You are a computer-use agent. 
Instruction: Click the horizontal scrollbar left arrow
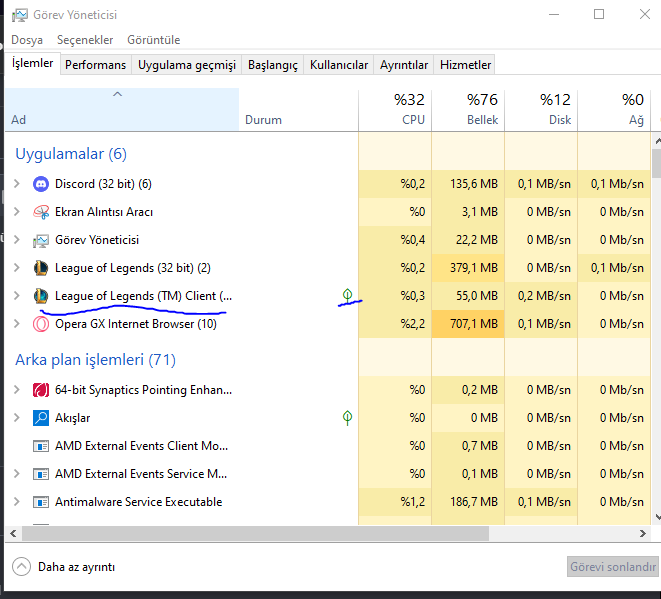pos(13,533)
